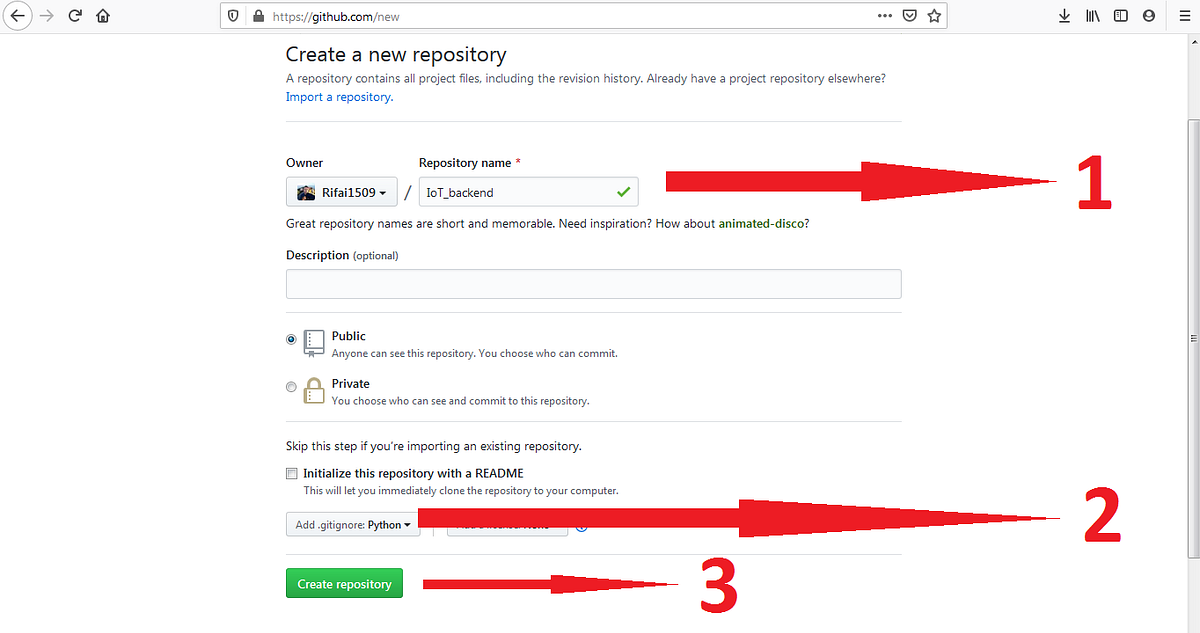Select the Public repository option

click(x=291, y=339)
